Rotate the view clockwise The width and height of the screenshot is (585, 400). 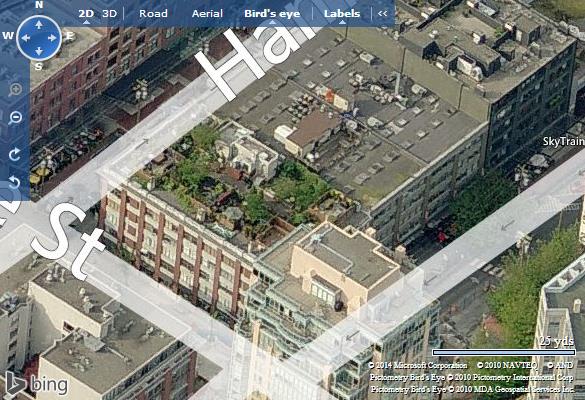pos(15,154)
